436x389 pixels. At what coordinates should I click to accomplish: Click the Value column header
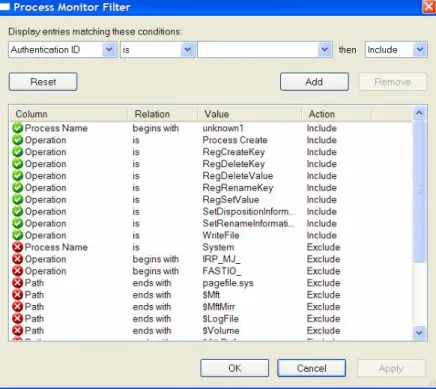click(250, 114)
